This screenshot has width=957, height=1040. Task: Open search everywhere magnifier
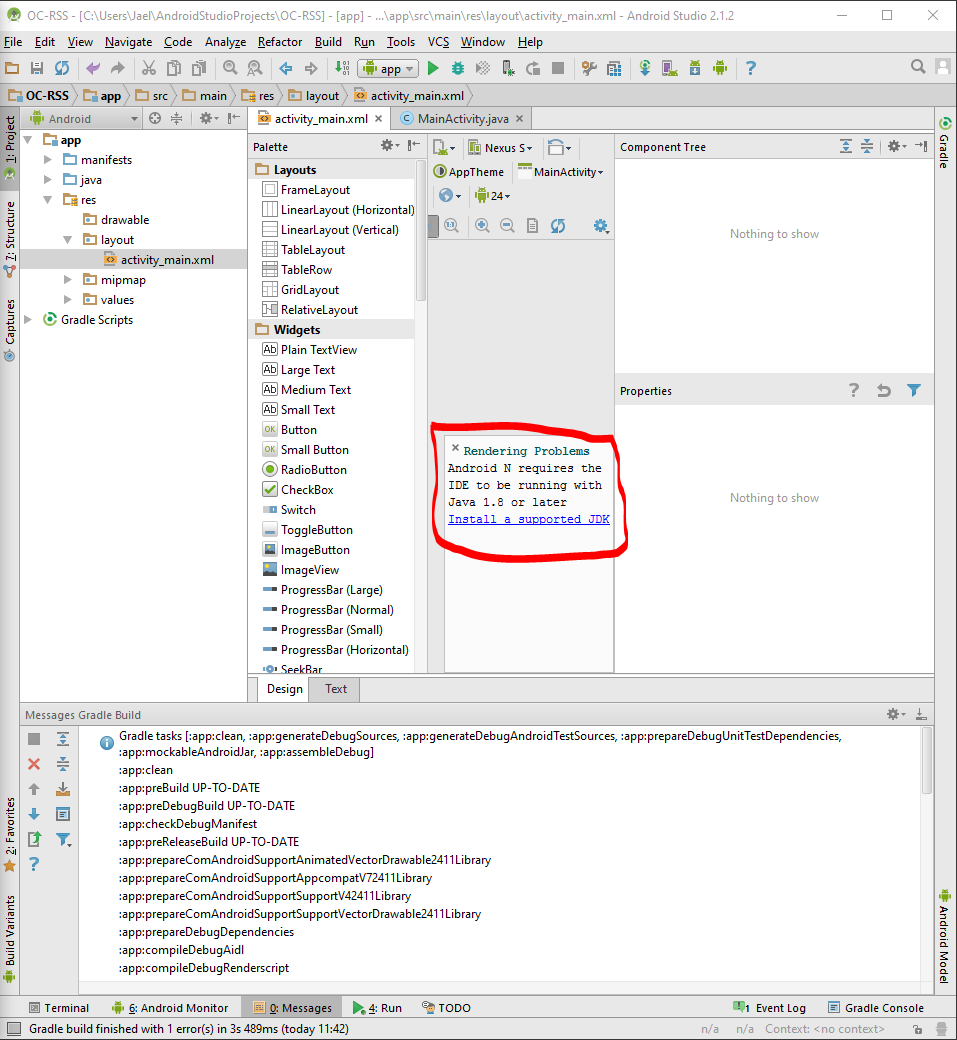click(x=917, y=67)
